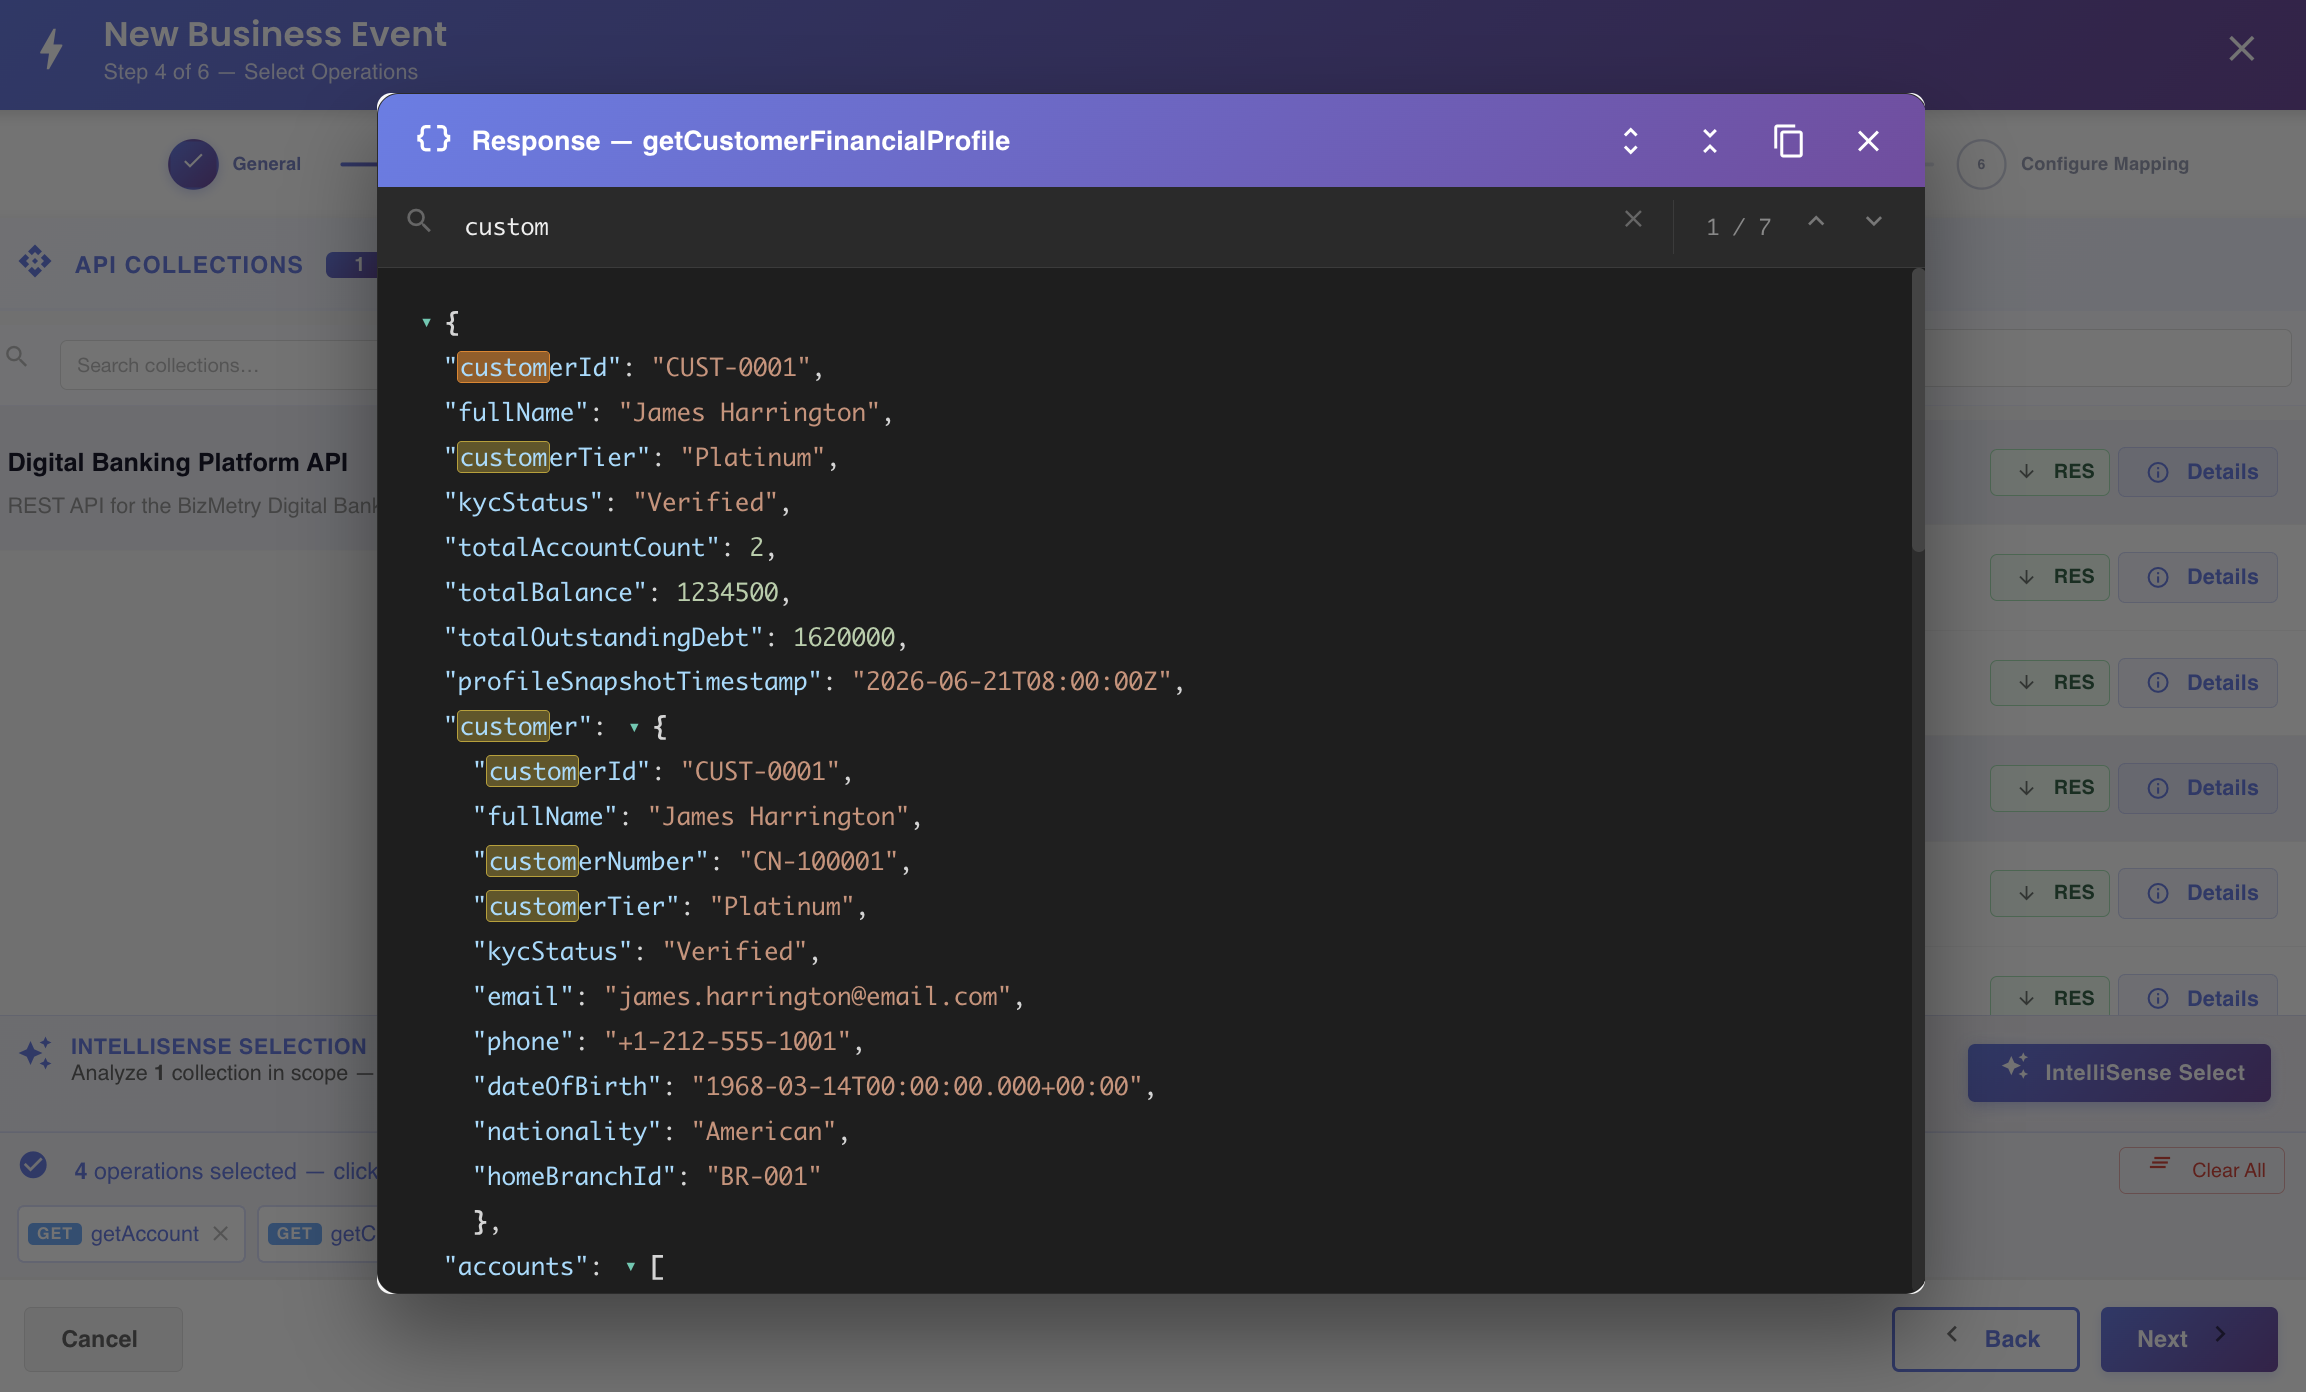Close the Response getCustomerFinancialProfile dialog

pyautogui.click(x=1868, y=141)
